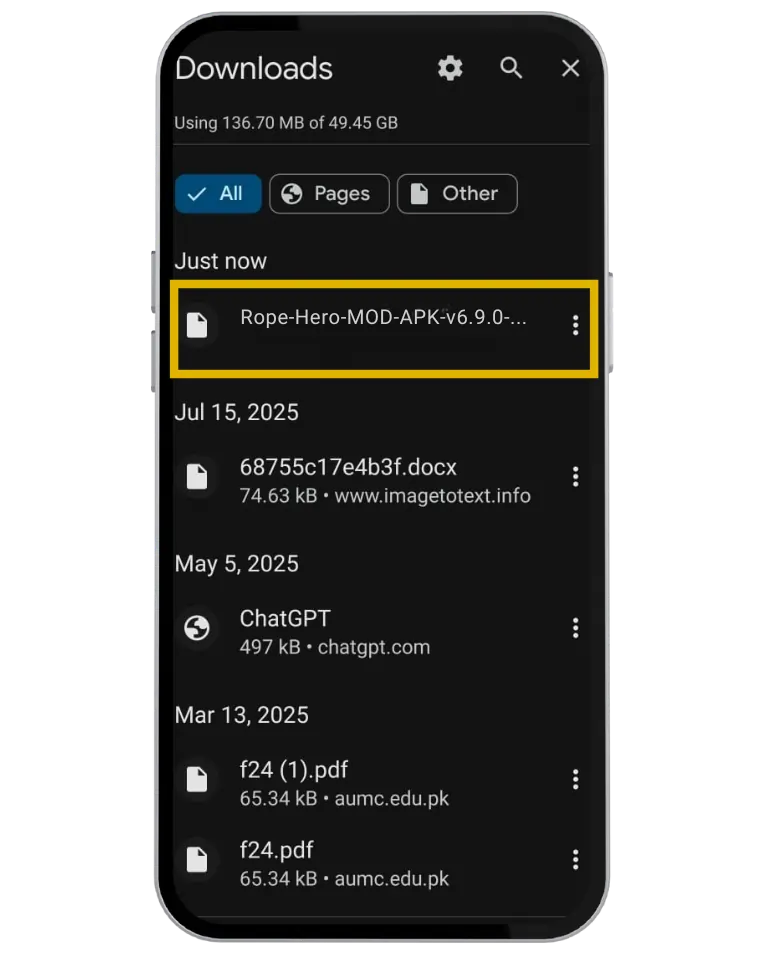Open 68755c17e4b3f.docx download

(384, 480)
